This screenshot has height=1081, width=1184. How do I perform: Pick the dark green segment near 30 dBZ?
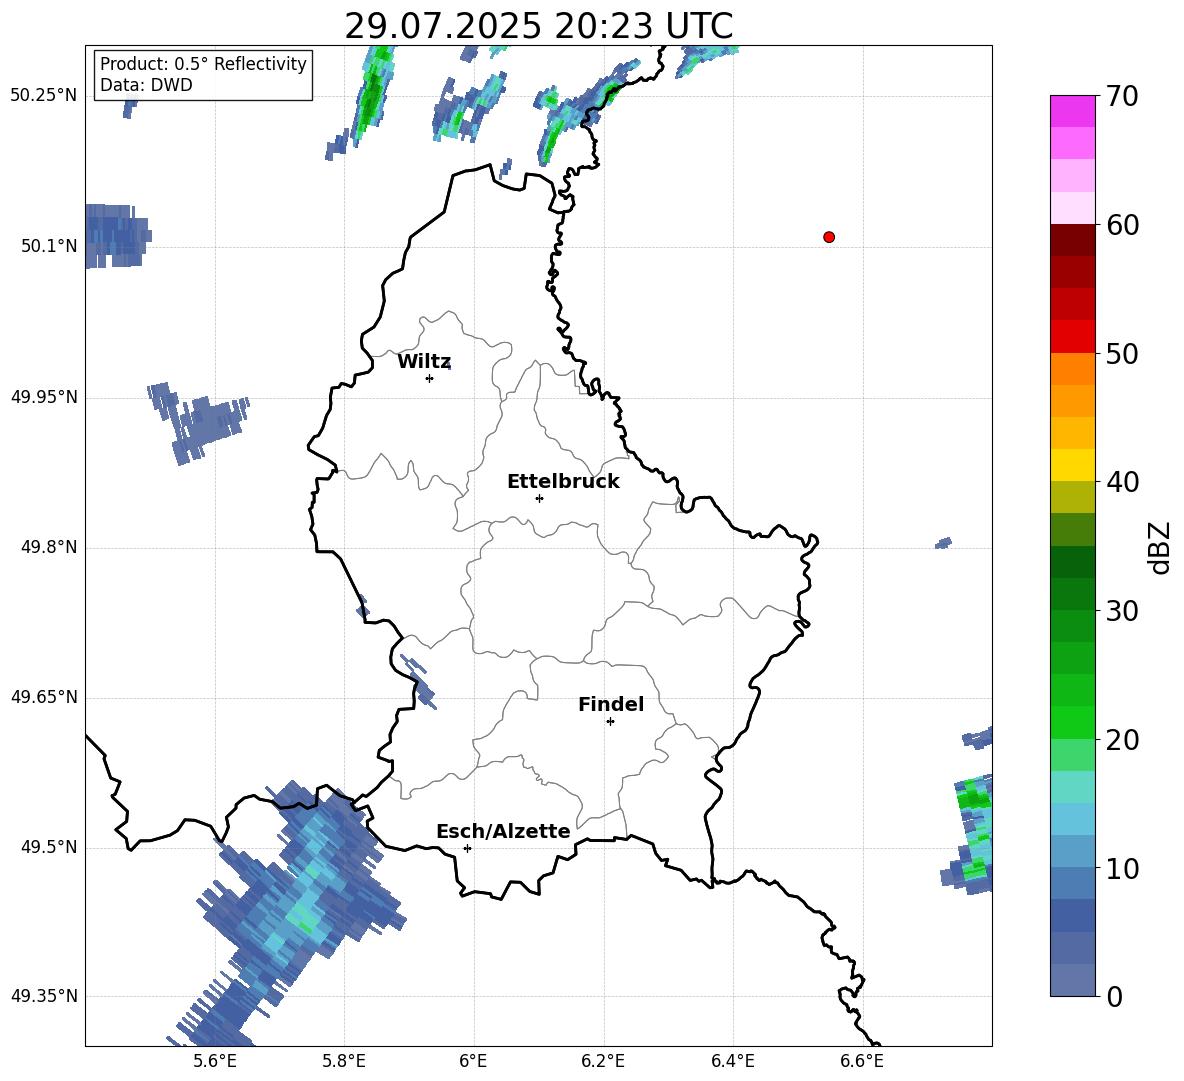[1072, 593]
